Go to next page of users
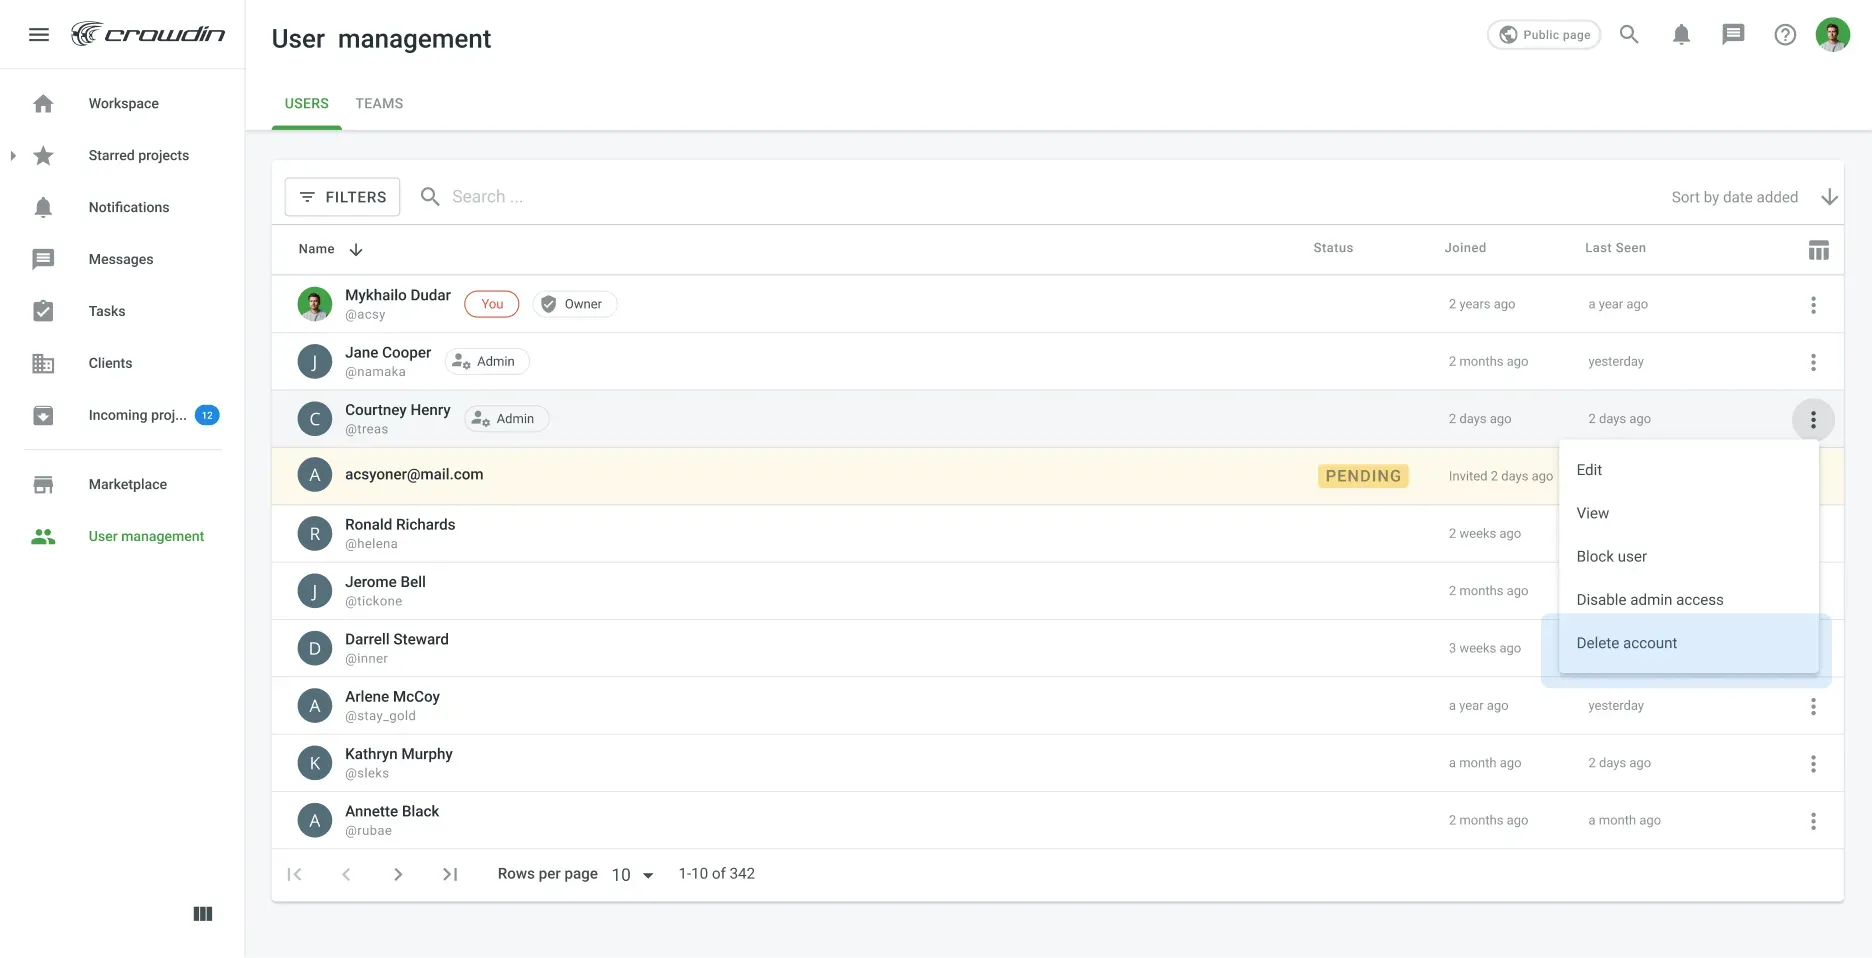Image resolution: width=1872 pixels, height=958 pixels. tap(398, 875)
